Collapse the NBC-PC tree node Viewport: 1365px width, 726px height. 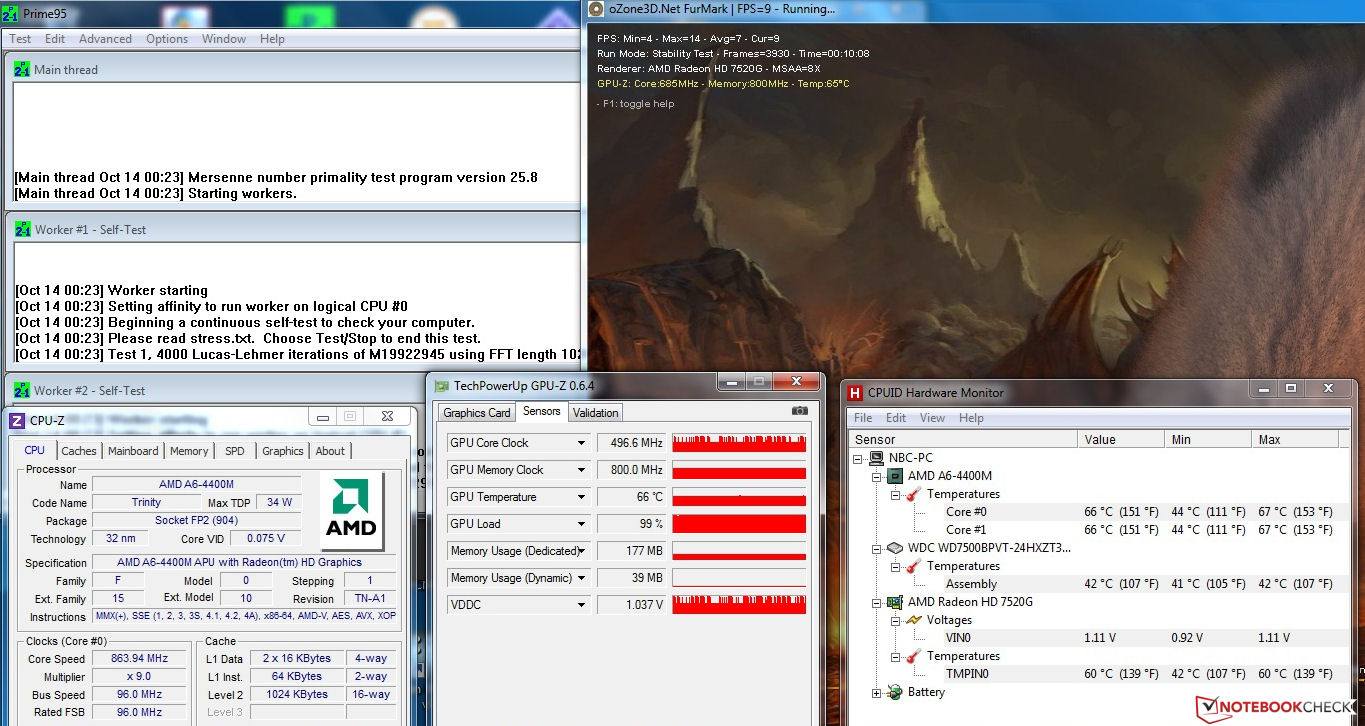pos(860,458)
